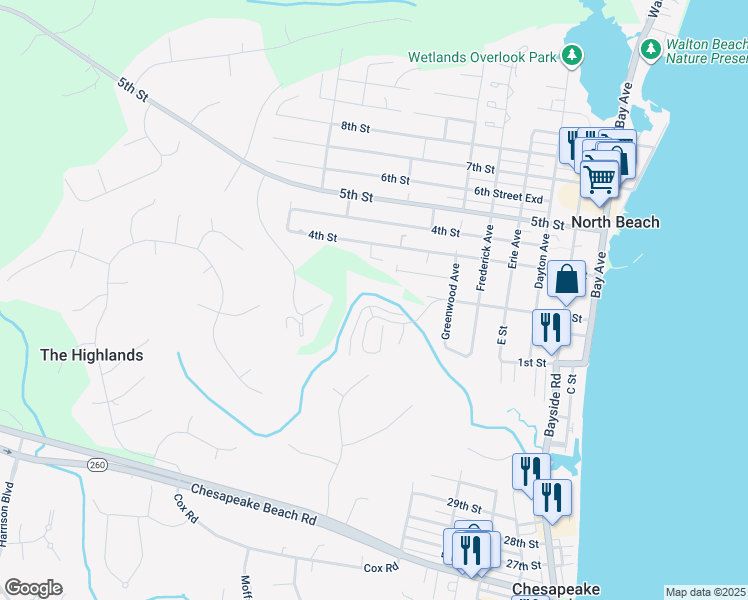Click the 29th St street label

tap(465, 507)
